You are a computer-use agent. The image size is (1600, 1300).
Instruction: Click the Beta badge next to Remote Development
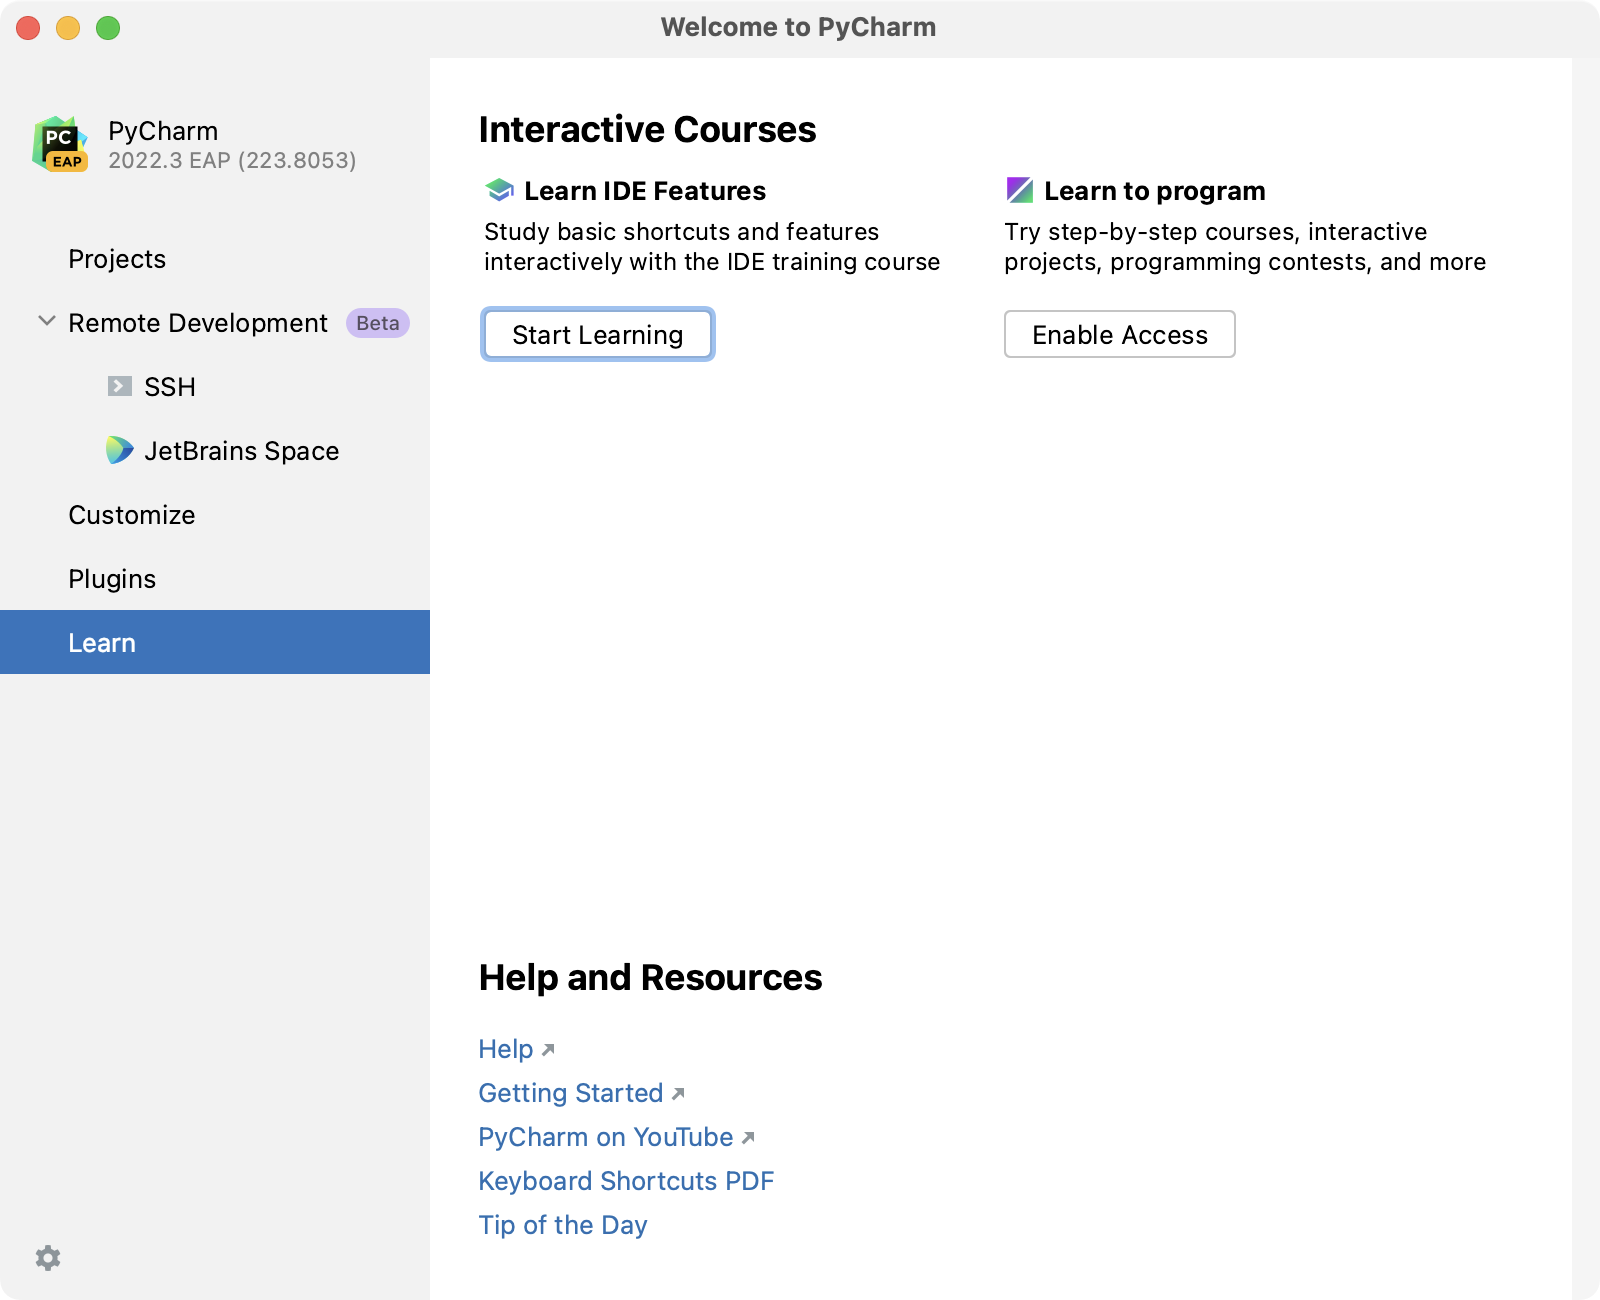pyautogui.click(x=376, y=322)
